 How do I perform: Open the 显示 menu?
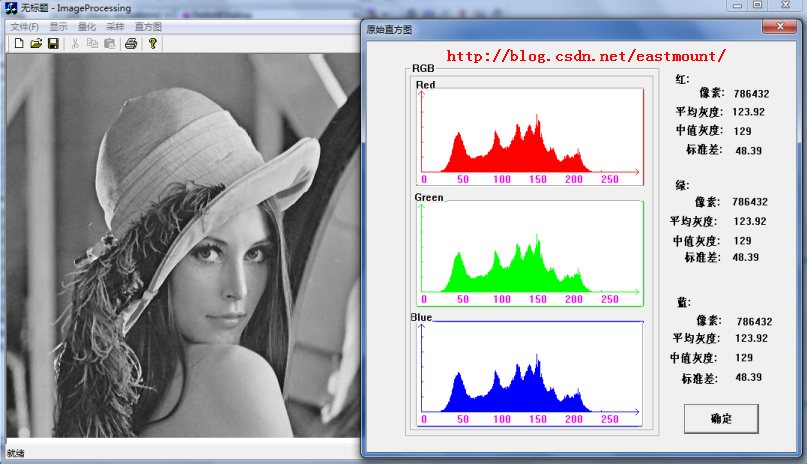(58, 27)
